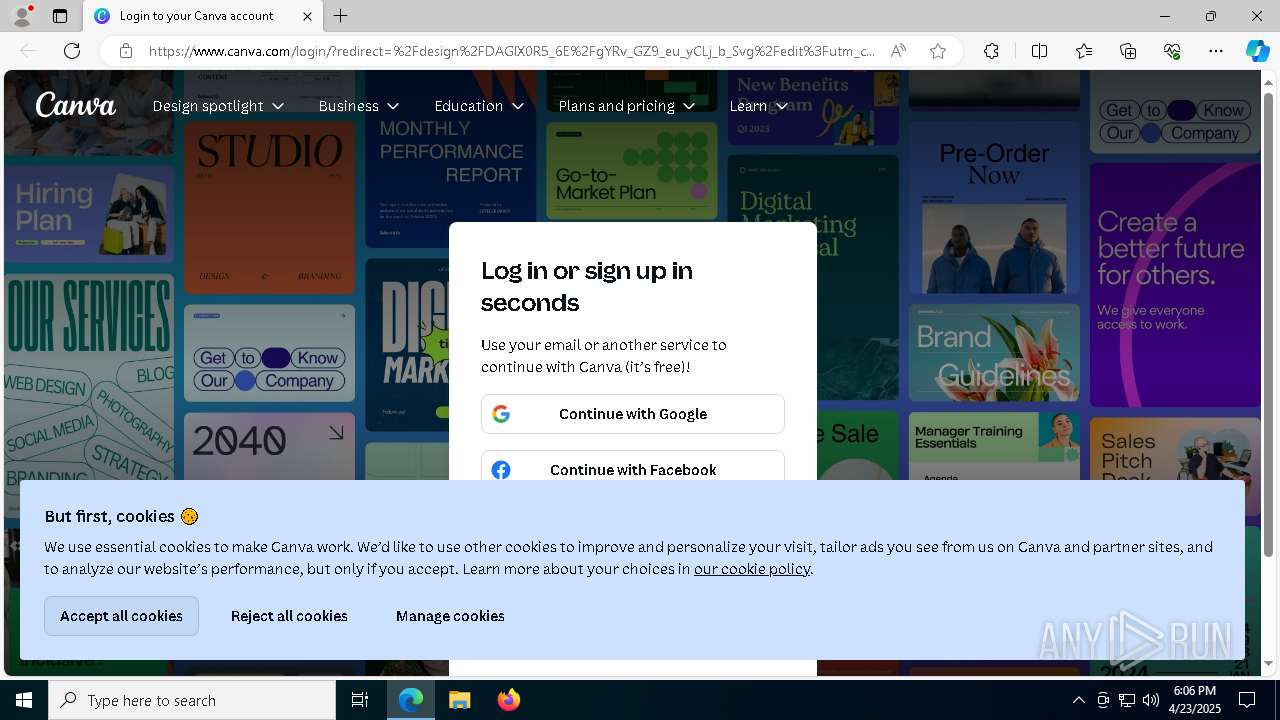Viewport: 1280px width, 720px height.
Task: Open the Windows Start menu
Action: (24, 700)
